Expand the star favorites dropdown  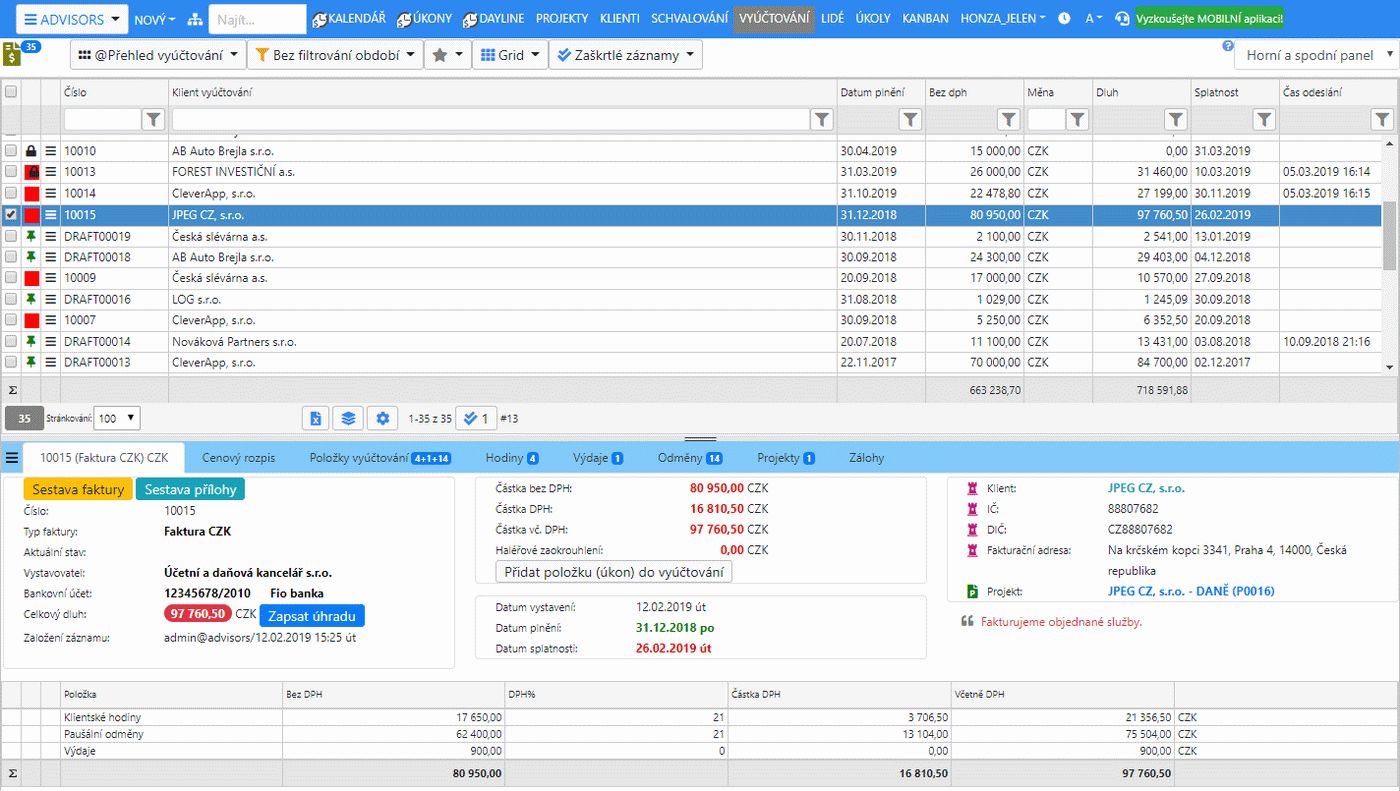tap(448, 55)
